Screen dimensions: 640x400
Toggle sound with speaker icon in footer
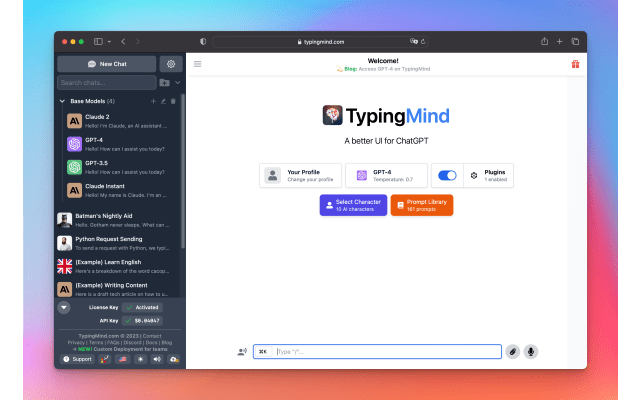[157, 359]
